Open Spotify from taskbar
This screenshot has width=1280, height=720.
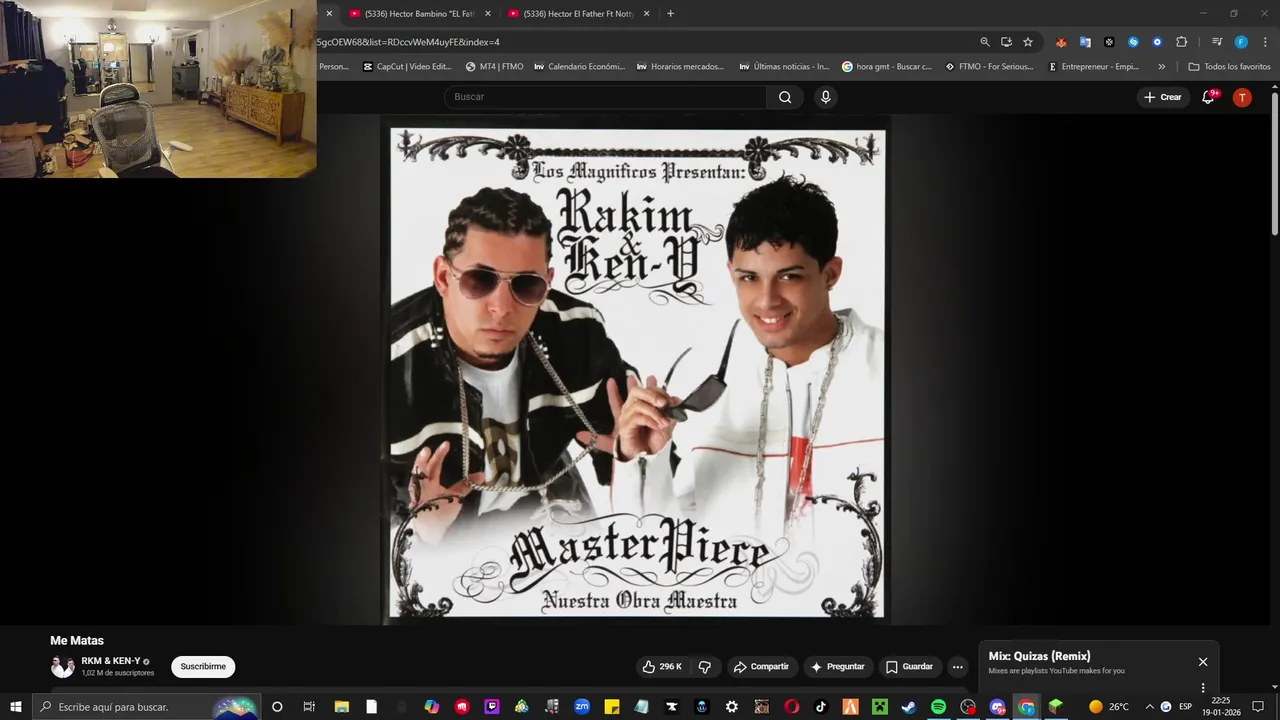pyautogui.click(x=938, y=707)
